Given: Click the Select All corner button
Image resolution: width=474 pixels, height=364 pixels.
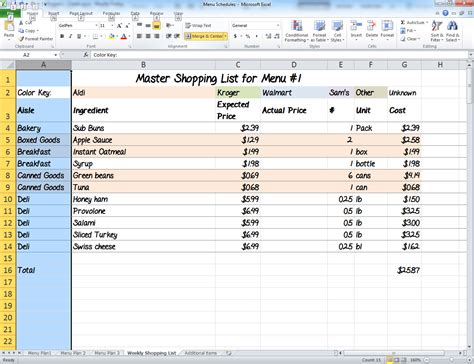Looking at the screenshot, I should 8,65.
